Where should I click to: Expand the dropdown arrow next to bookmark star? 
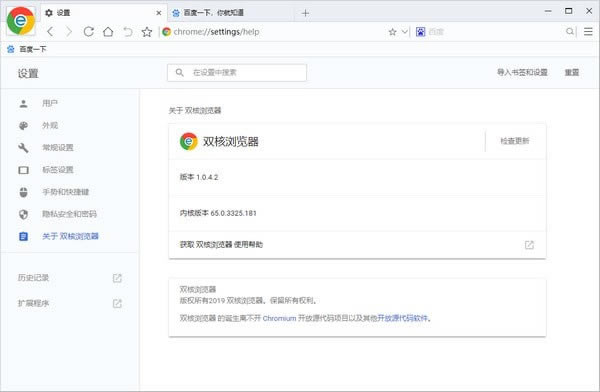(x=404, y=32)
